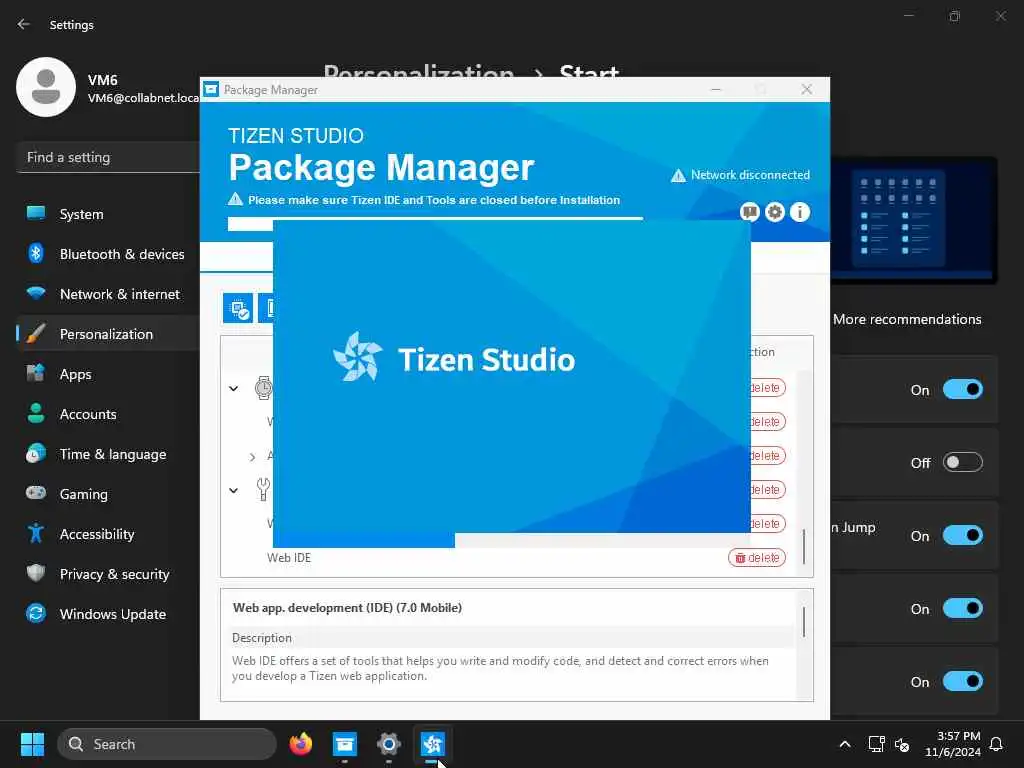Viewport: 1024px width, 768px height.
Task: Select Personalization in Settings sidebar
Action: 108,334
